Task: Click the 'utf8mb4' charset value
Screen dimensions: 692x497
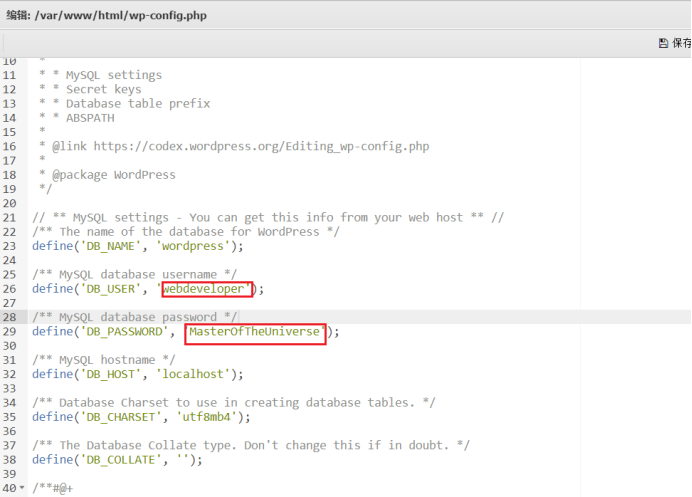Action: 207,417
